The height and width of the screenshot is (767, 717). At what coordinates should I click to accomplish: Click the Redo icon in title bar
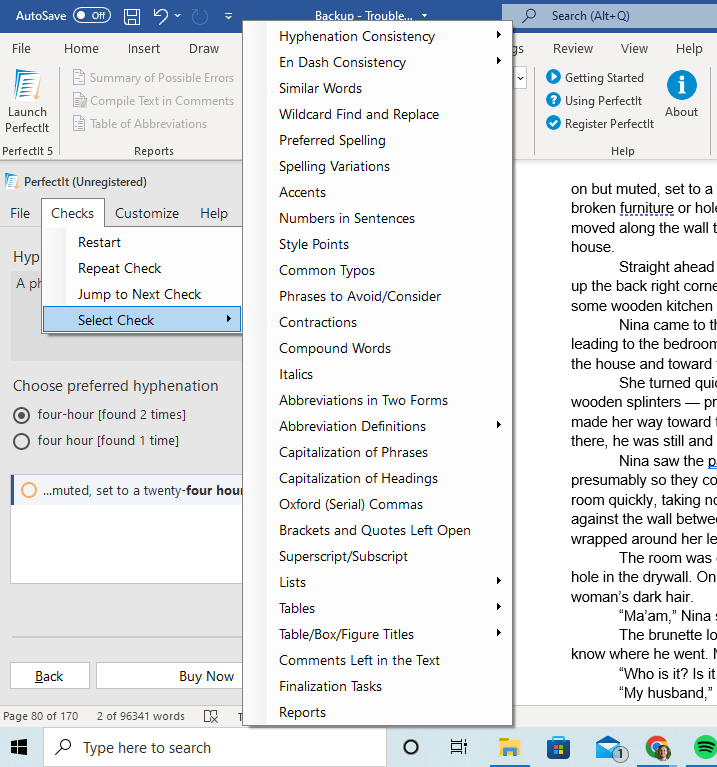[200, 16]
